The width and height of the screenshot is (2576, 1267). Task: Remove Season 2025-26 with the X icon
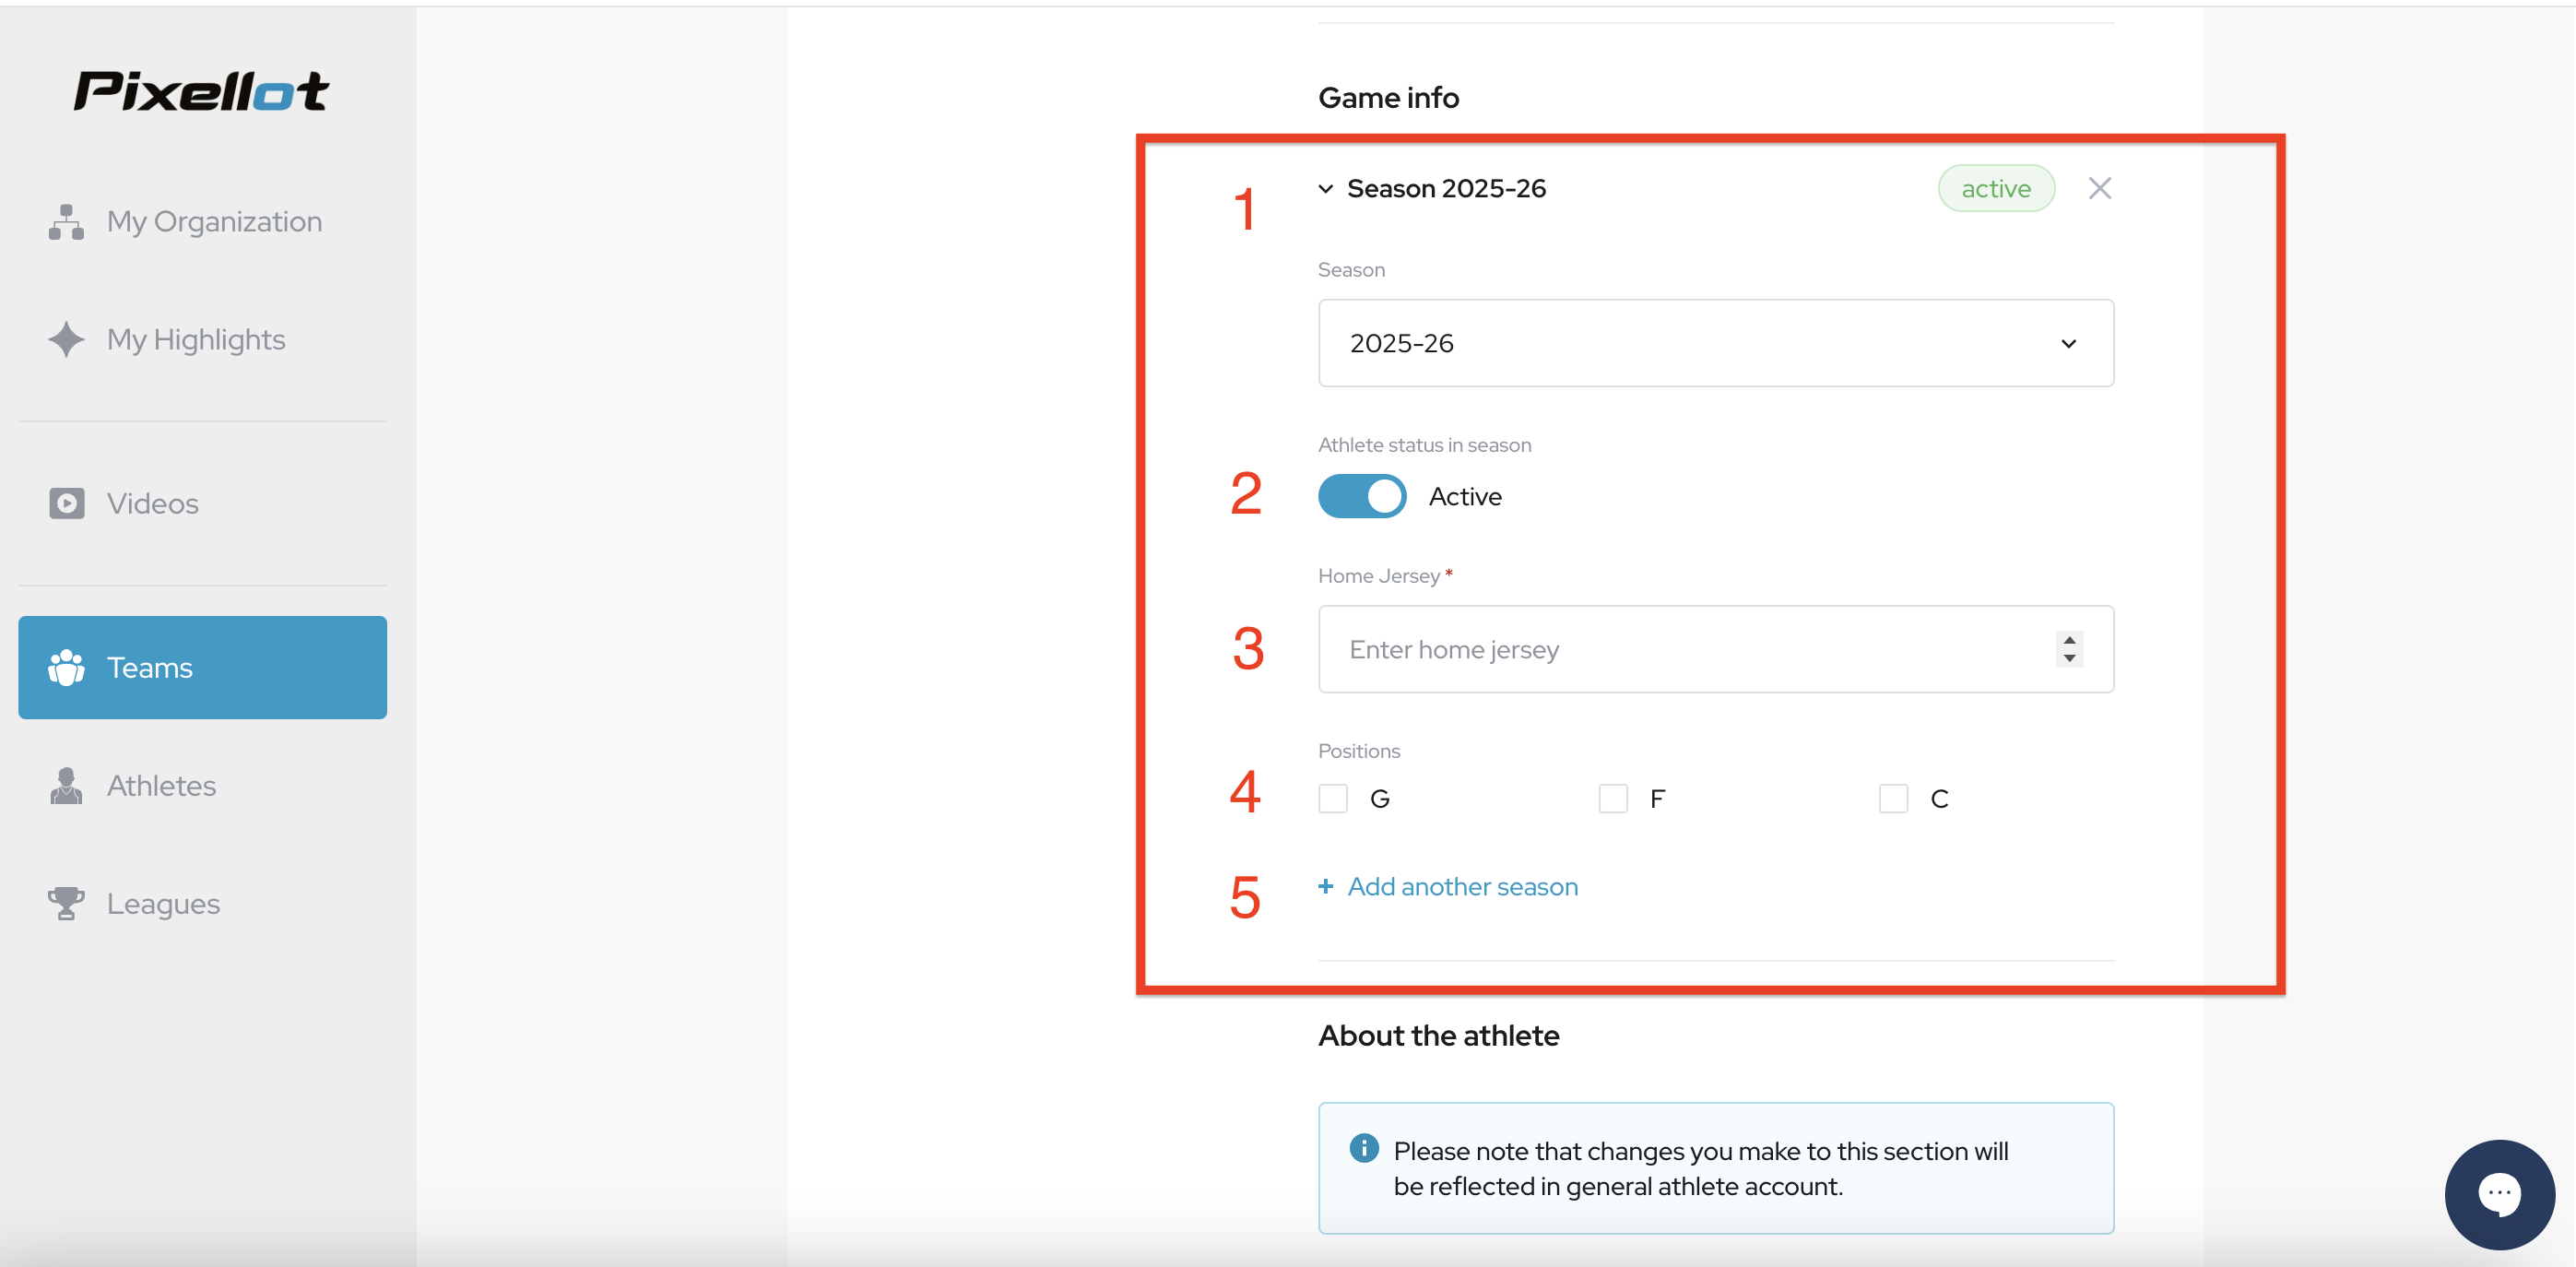[2100, 188]
